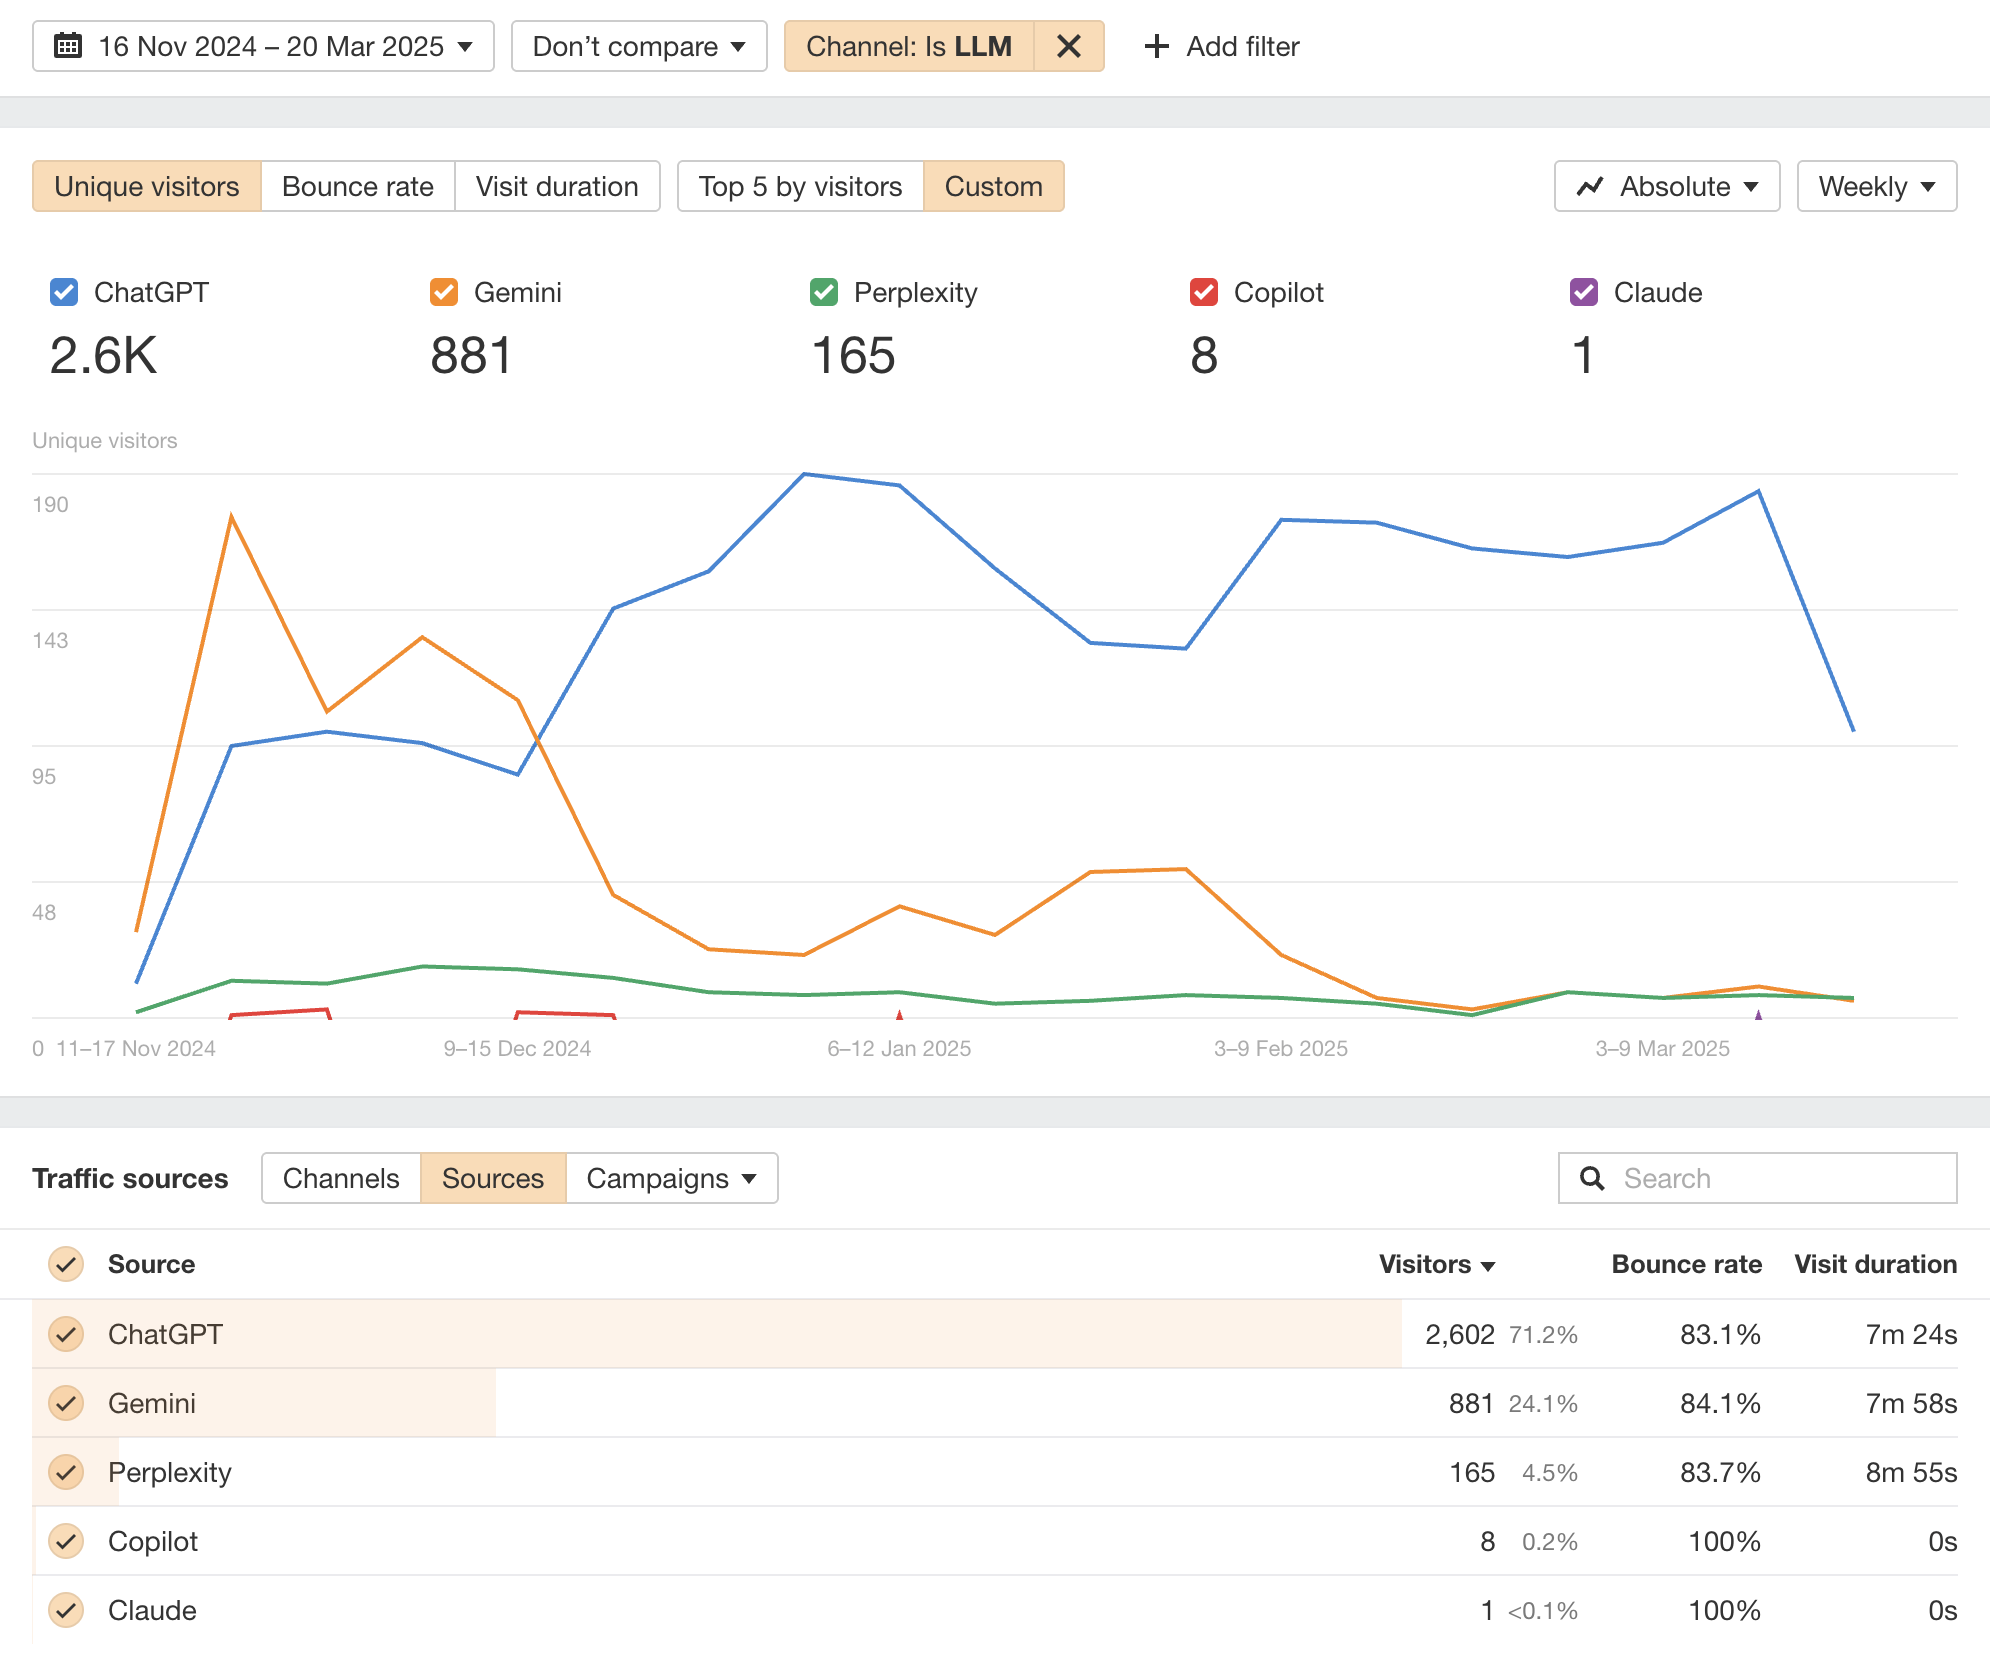Expand the Campaigns dropdown
The image size is (1990, 1666).
[670, 1178]
